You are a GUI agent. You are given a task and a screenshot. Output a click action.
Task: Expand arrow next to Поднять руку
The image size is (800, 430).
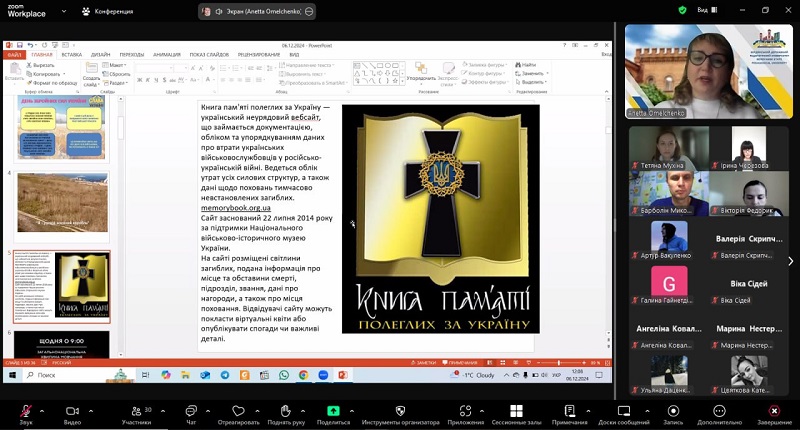click(x=303, y=411)
